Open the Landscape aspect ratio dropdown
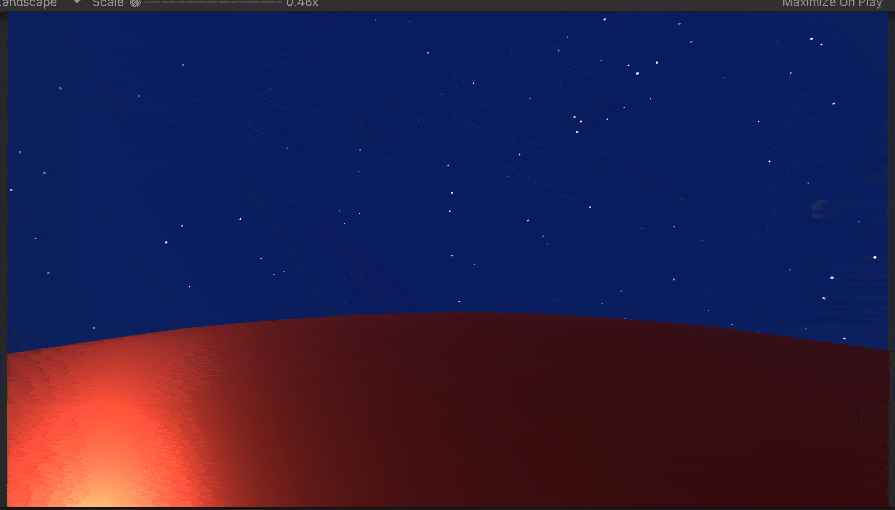Screen dimensions: 895x510 click(x=41, y=3)
